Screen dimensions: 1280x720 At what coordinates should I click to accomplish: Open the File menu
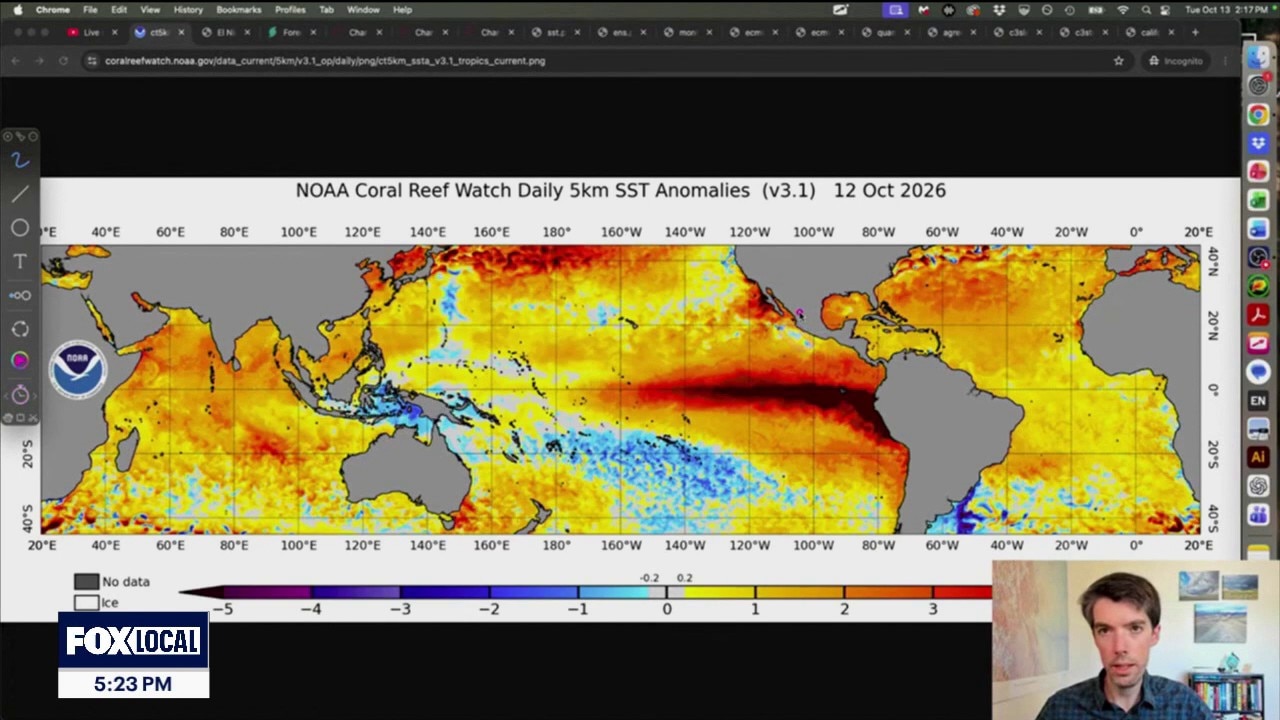point(90,10)
